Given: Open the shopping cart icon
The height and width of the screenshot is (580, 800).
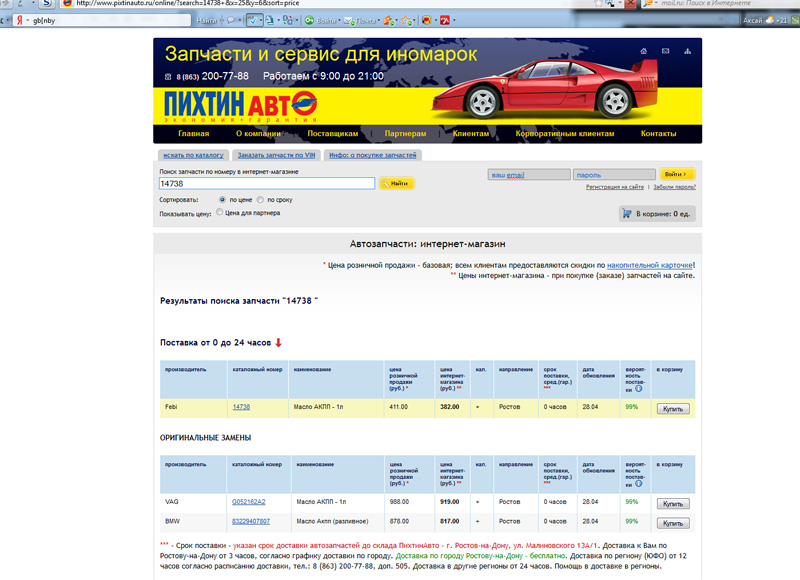Looking at the screenshot, I should [x=627, y=213].
